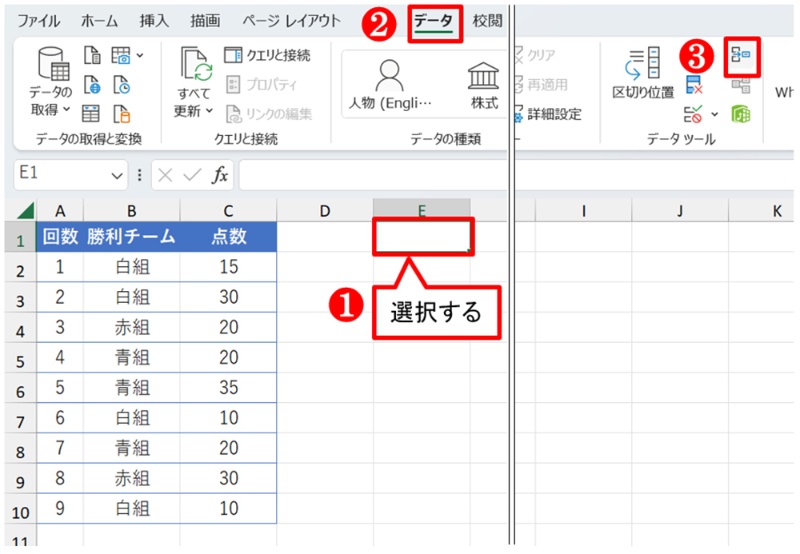Click the Existing Connections icon
The image size is (800, 554).
click(x=121, y=114)
